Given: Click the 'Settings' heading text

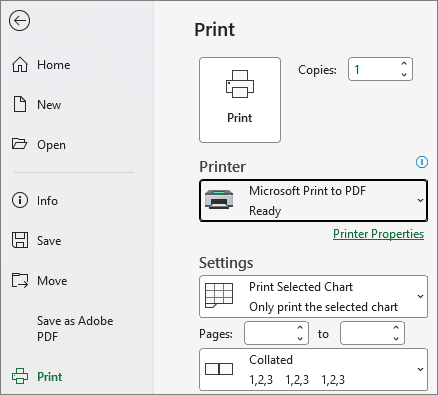Looking at the screenshot, I should pyautogui.click(x=226, y=263).
